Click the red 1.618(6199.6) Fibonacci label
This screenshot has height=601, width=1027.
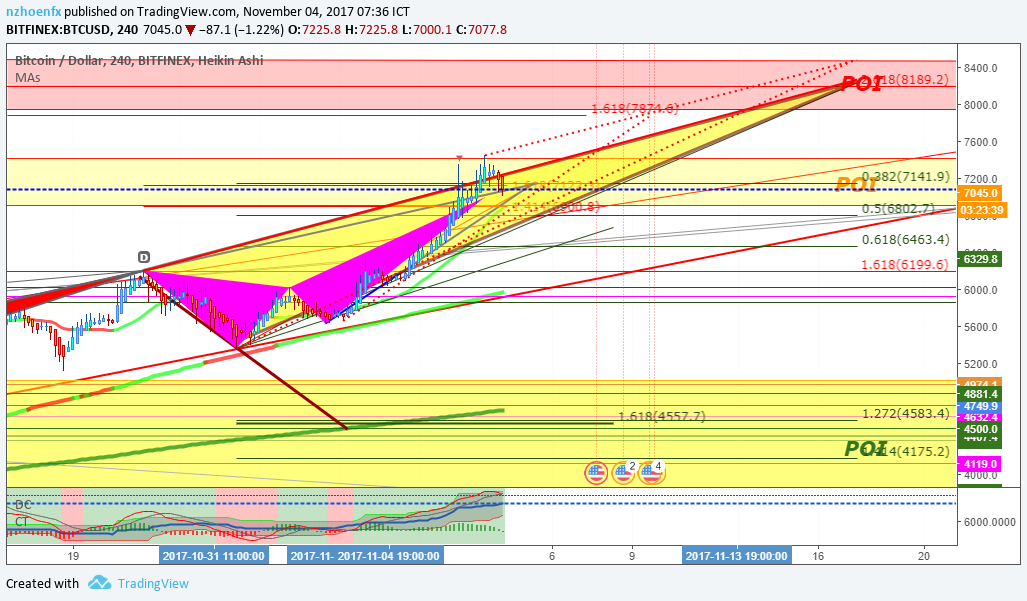(905, 264)
